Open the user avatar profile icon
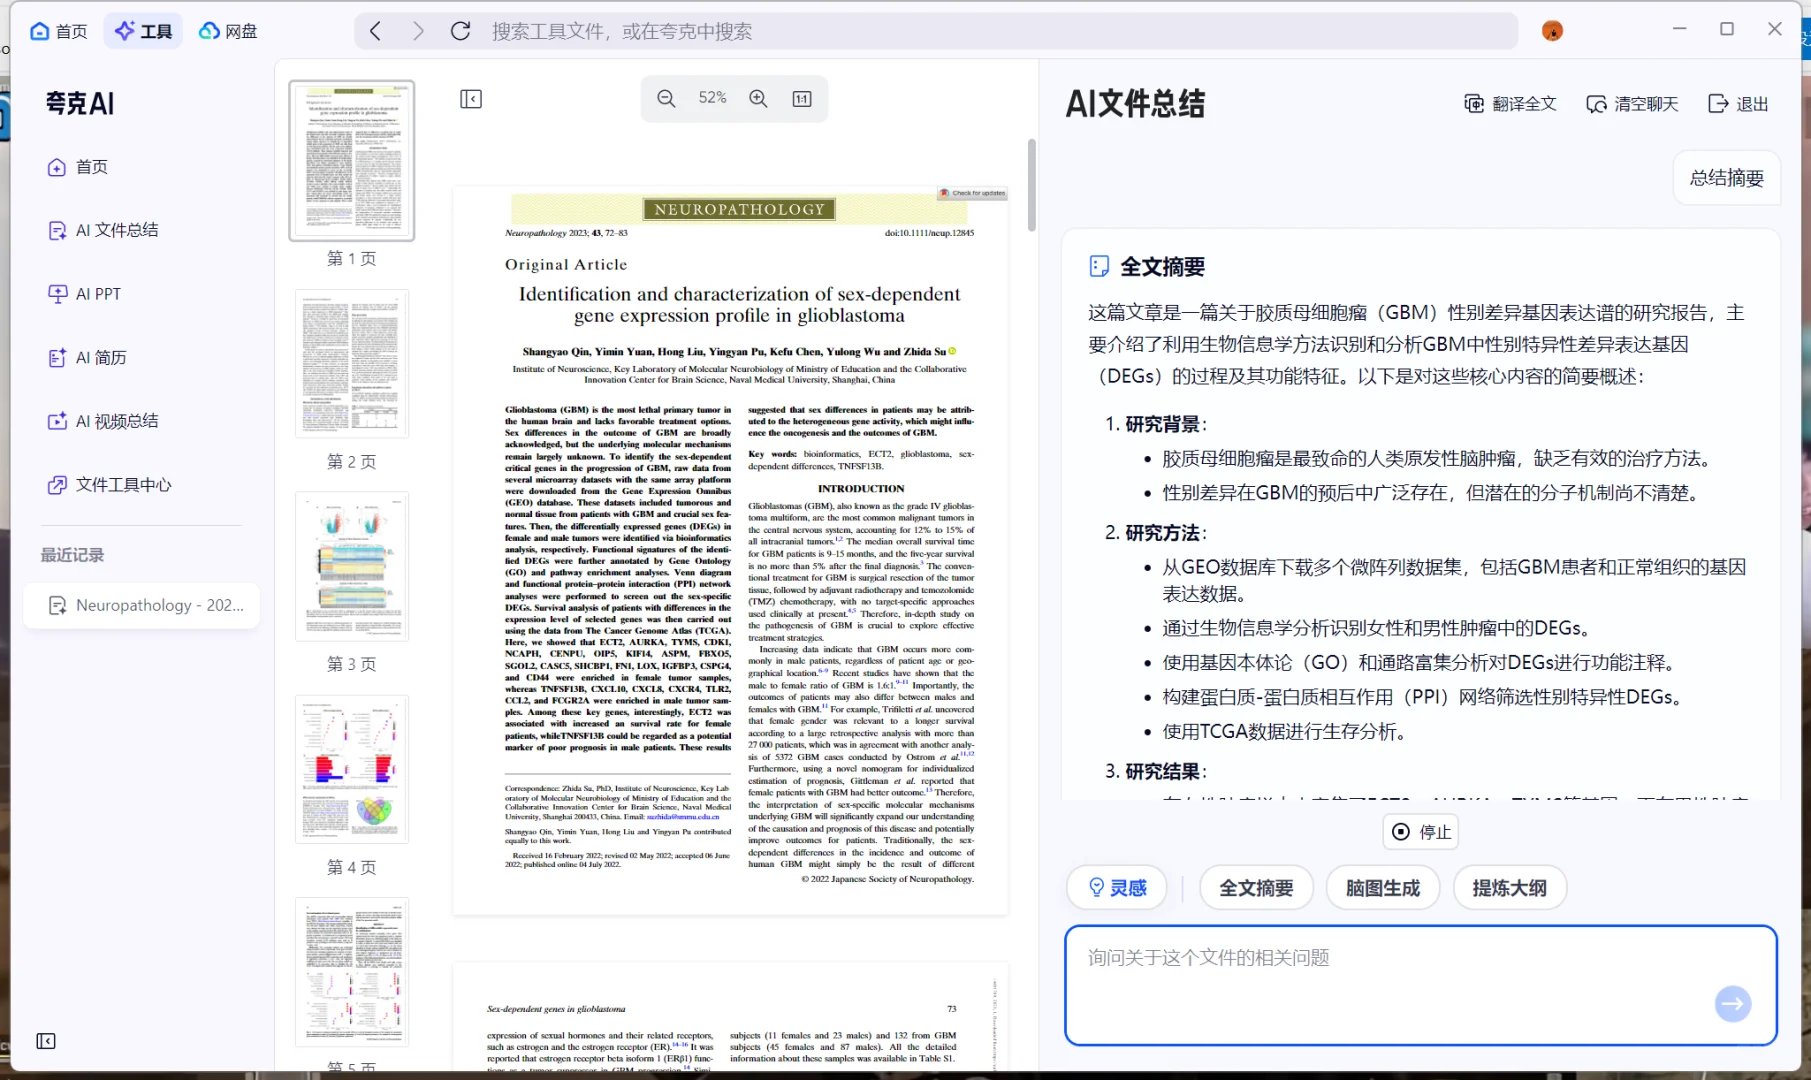Image resolution: width=1811 pixels, height=1080 pixels. pos(1552,31)
